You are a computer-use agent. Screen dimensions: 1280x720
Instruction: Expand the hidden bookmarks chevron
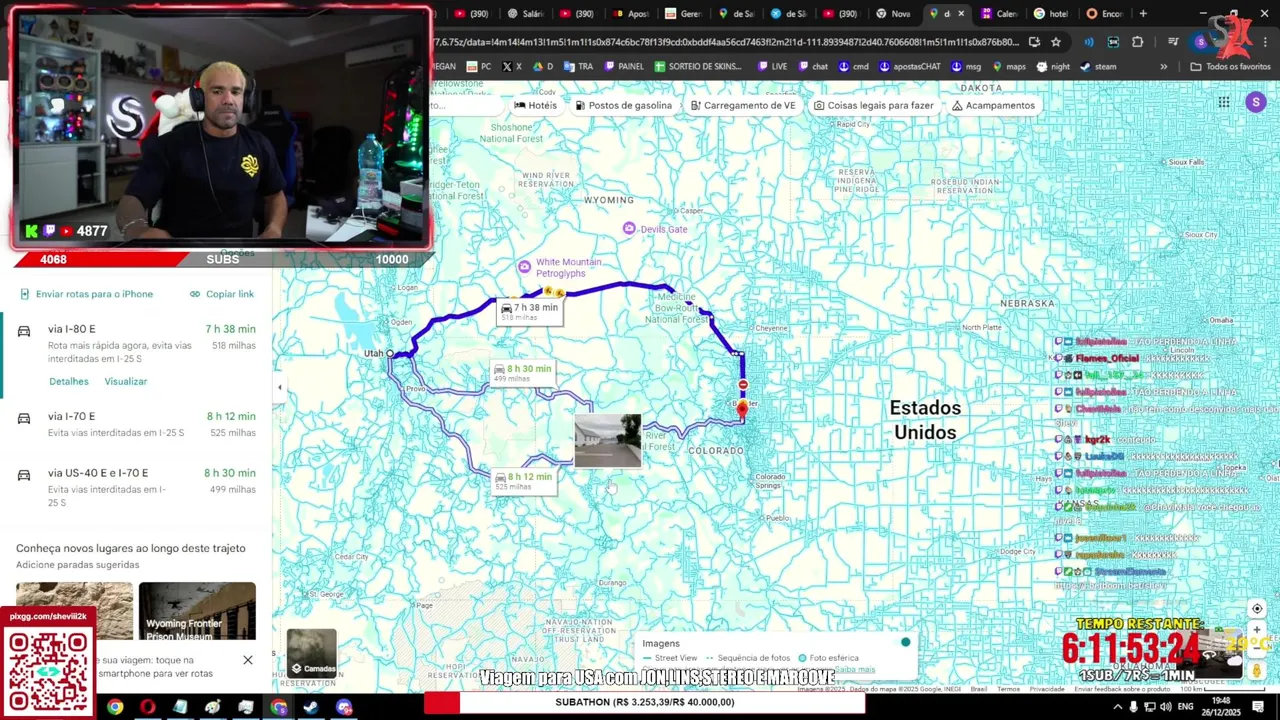click(1163, 67)
